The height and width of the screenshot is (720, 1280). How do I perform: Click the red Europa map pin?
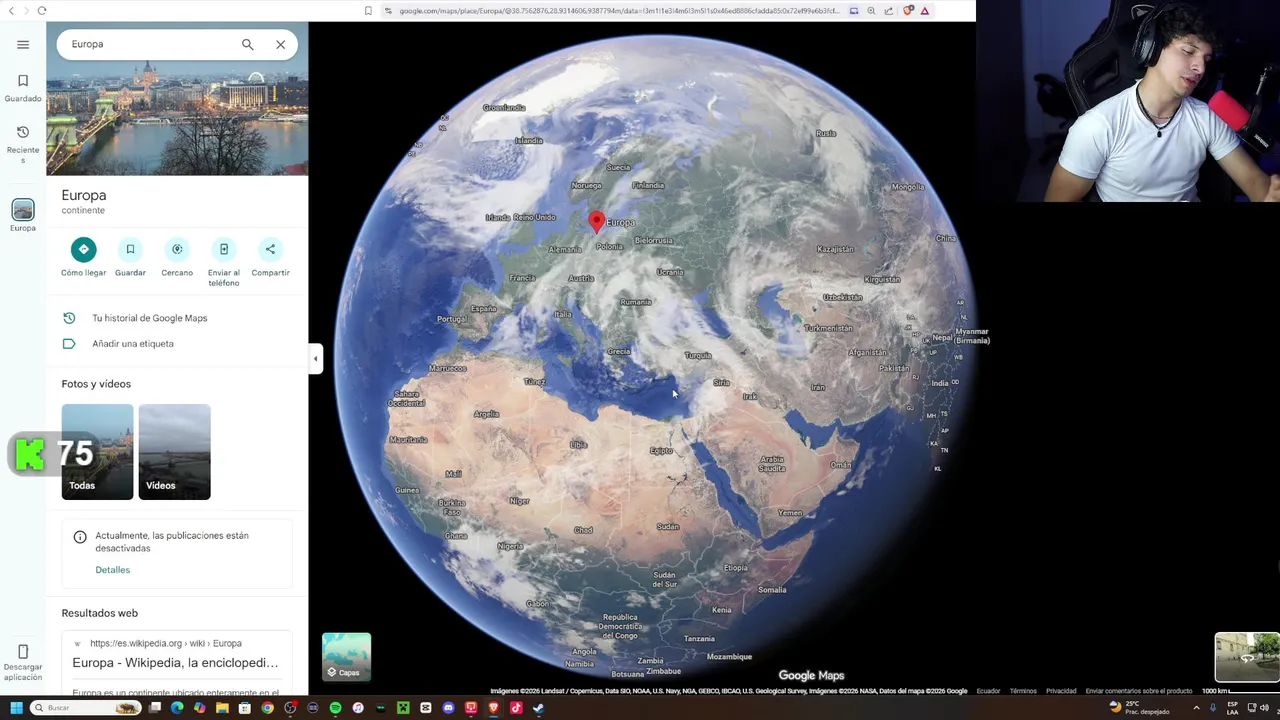597,221
